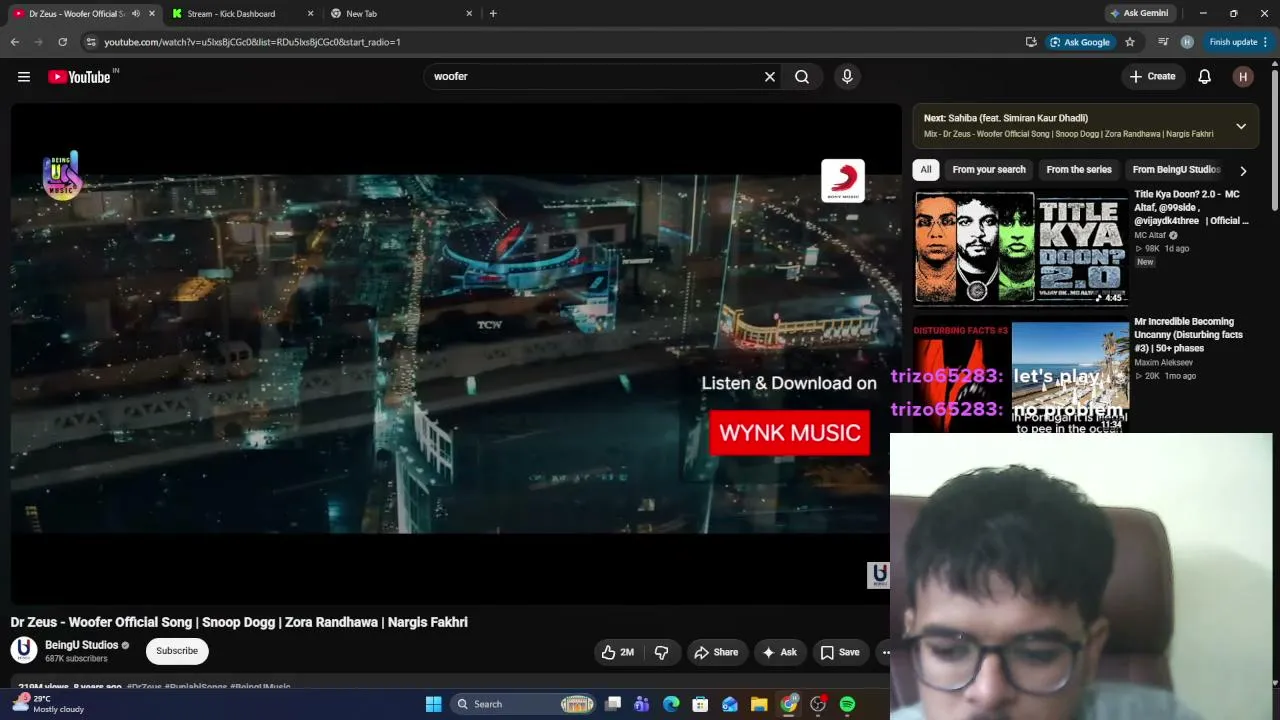Mute the YouTube tab via speaker icon
The image size is (1280, 720).
point(135,14)
